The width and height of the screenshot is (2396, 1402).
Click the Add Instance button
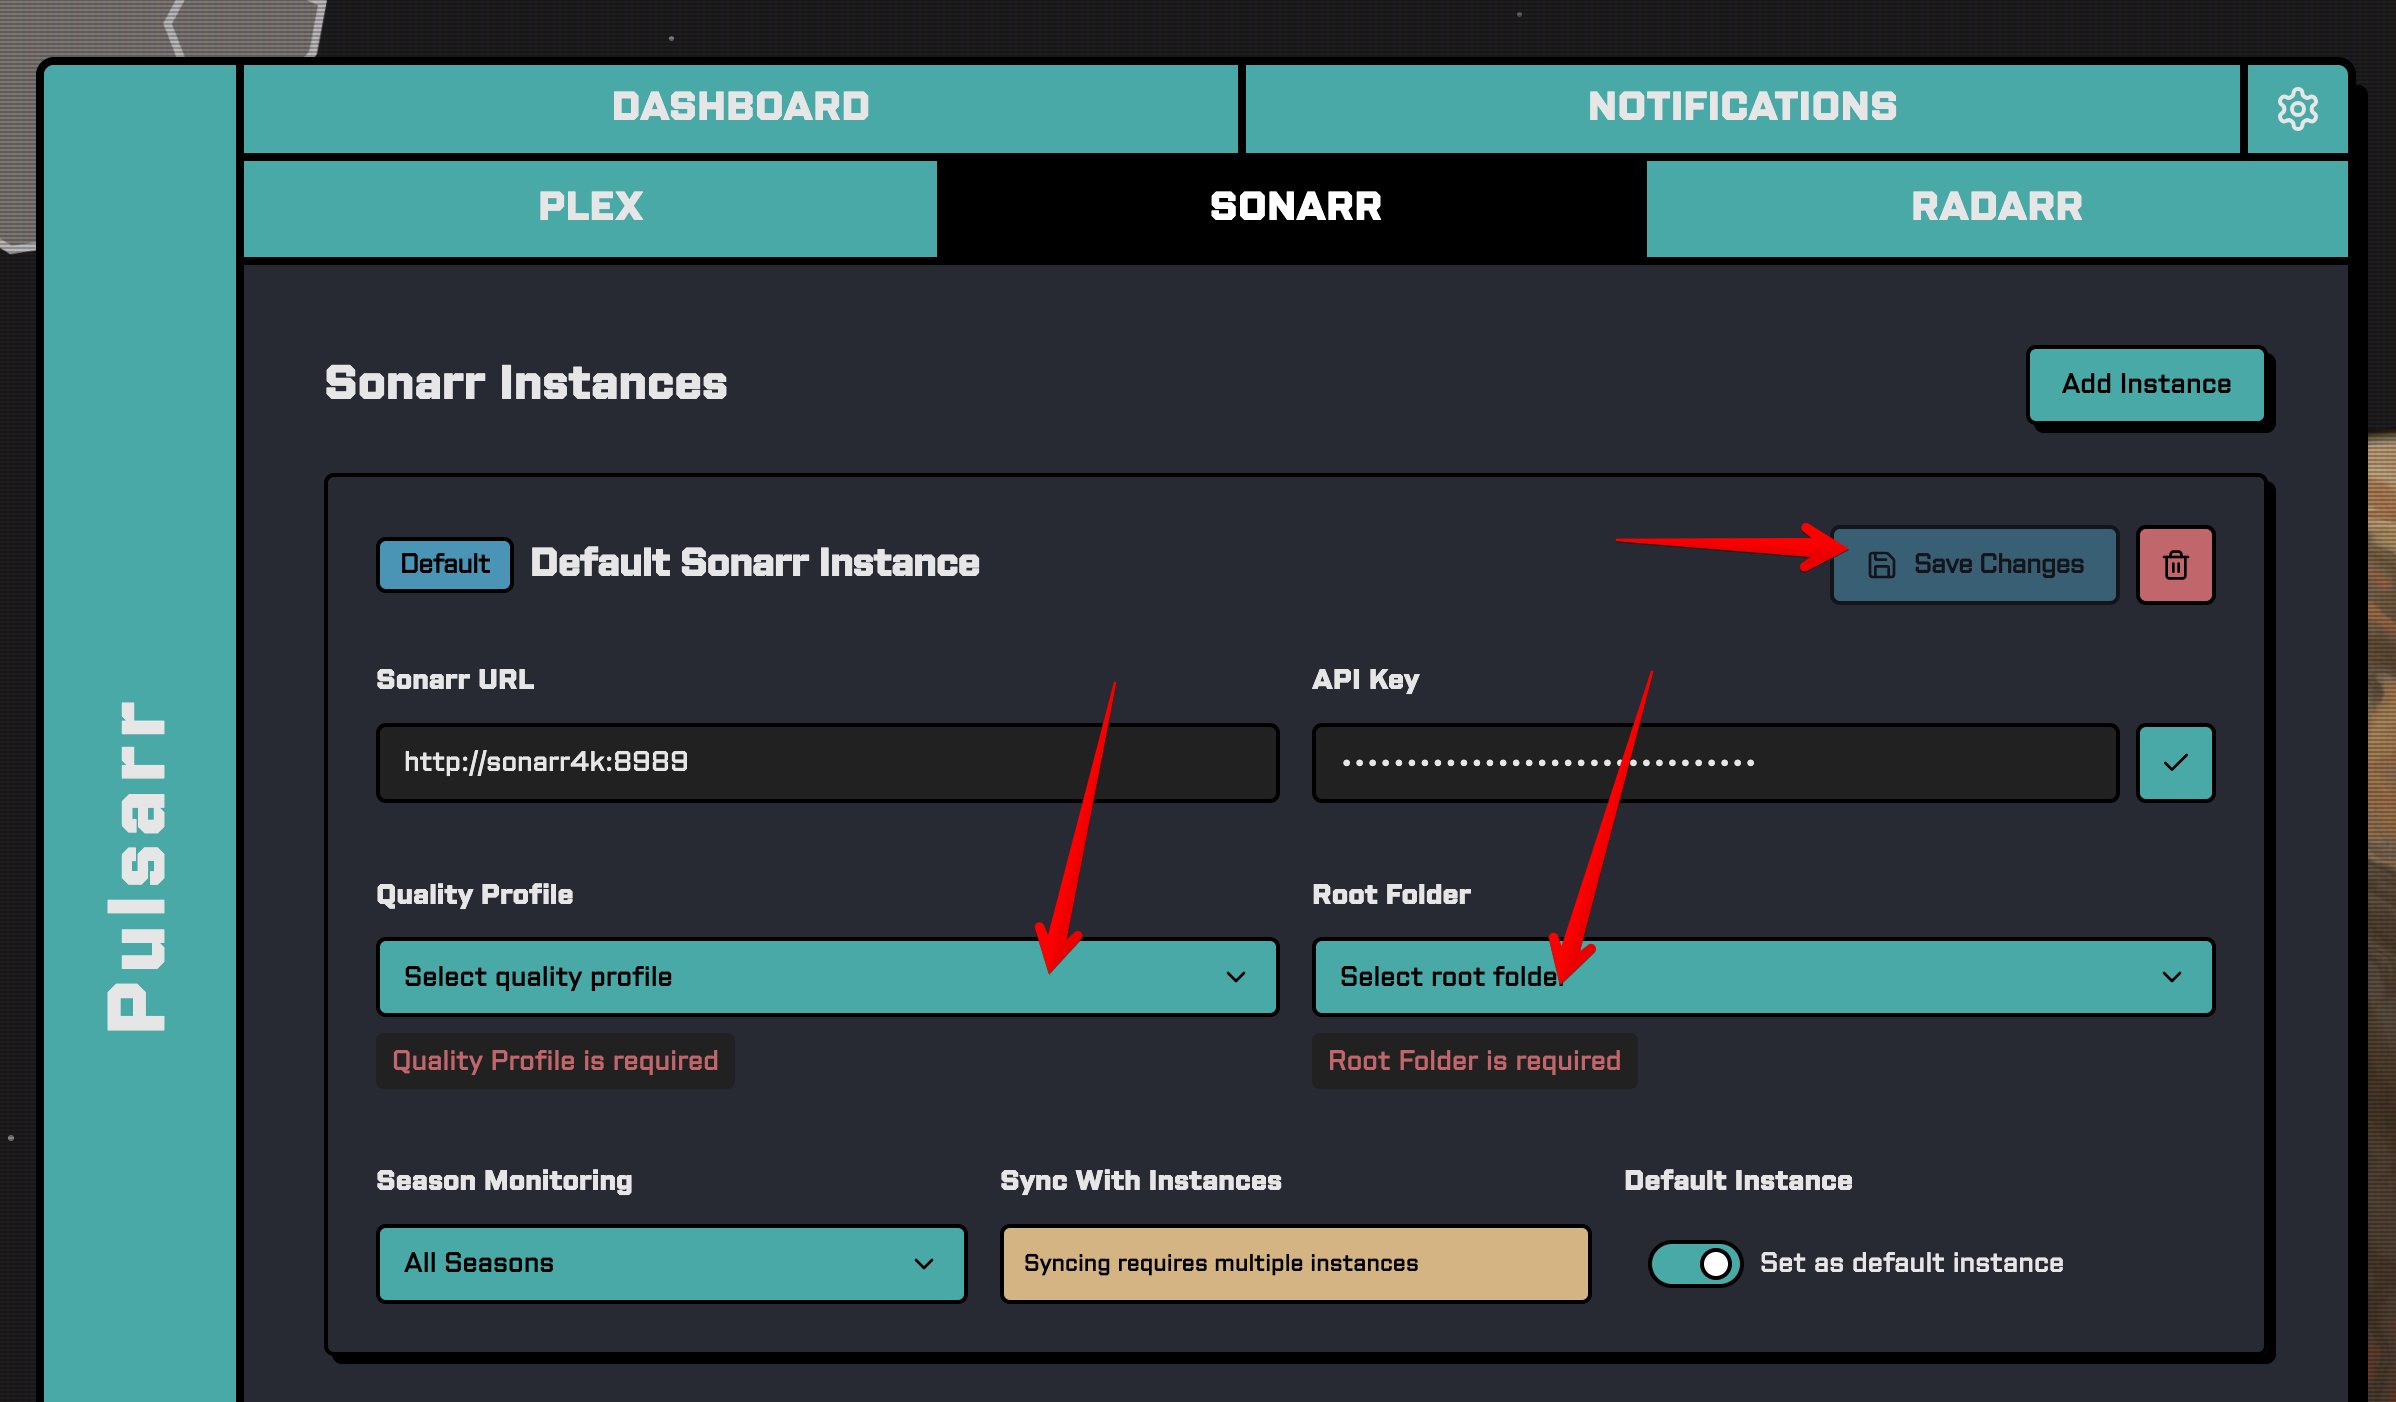pyautogui.click(x=2146, y=384)
